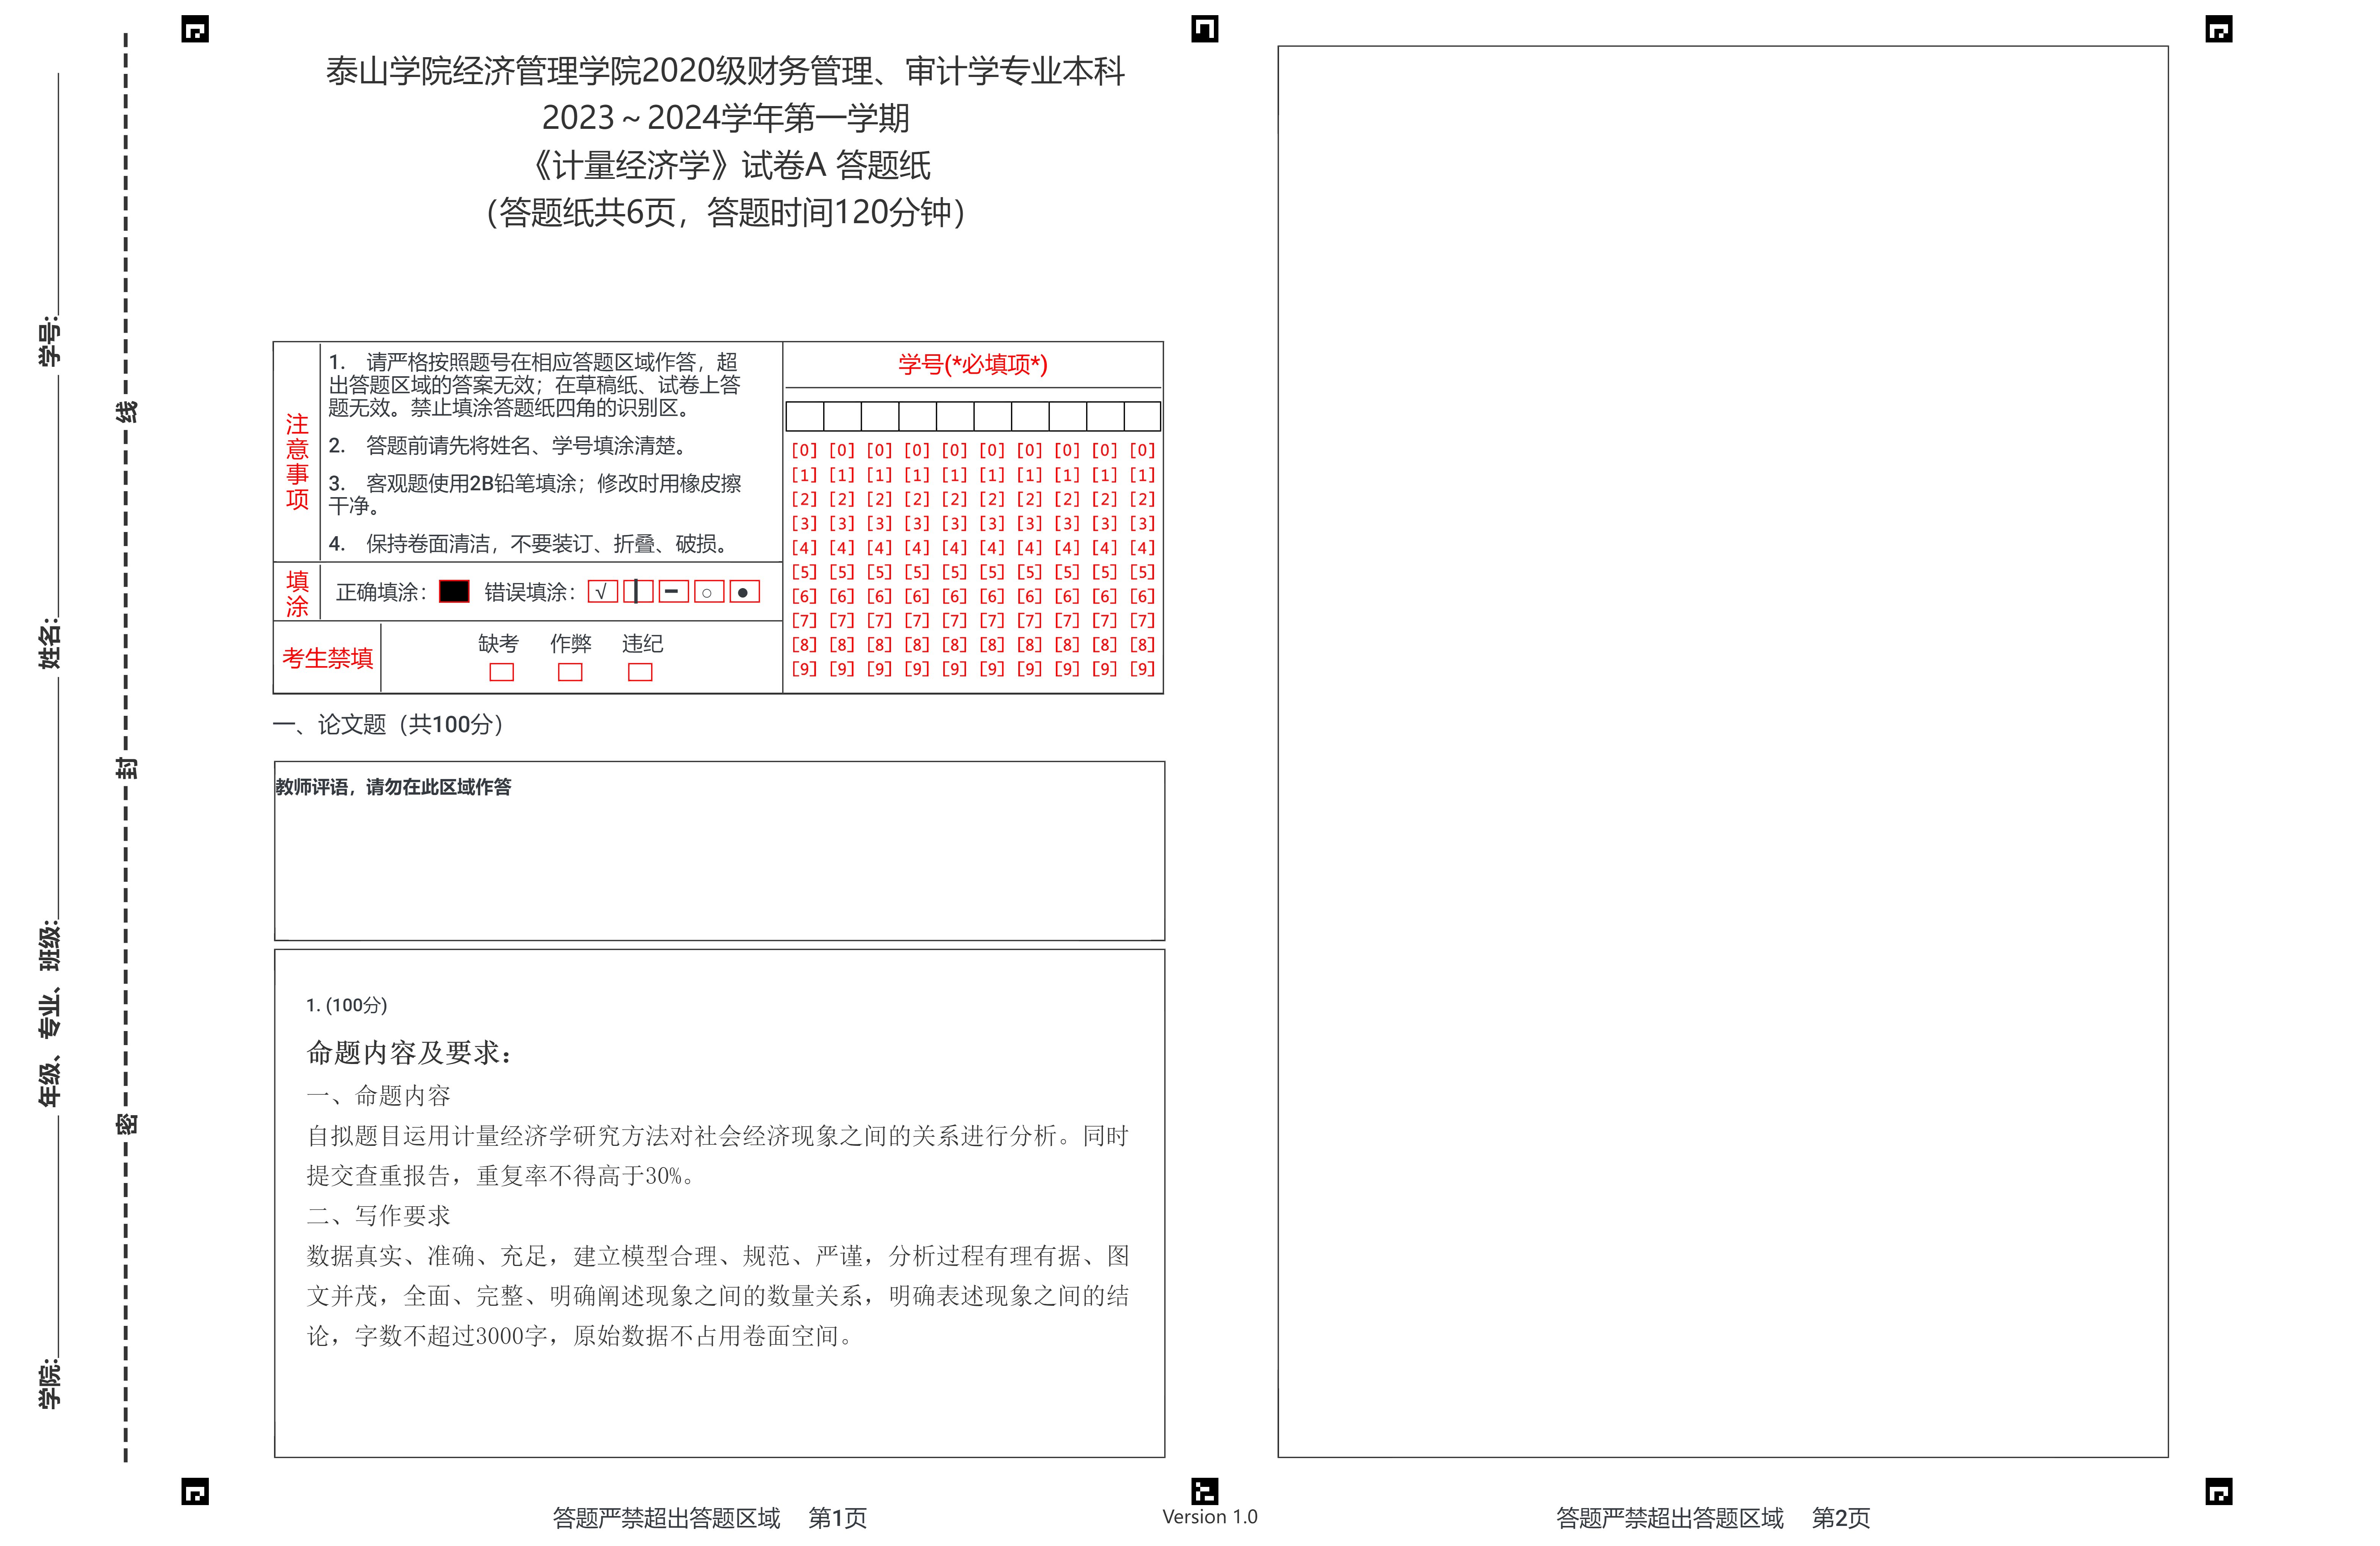Click the vertical-line wrong-fill sample box
The image size is (2380, 1546).
tap(638, 592)
